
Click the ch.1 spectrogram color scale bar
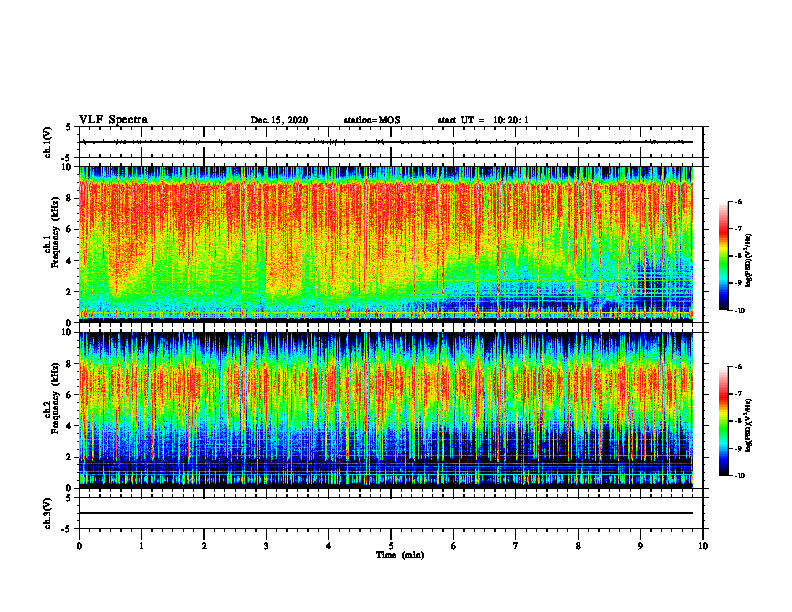[723, 256]
